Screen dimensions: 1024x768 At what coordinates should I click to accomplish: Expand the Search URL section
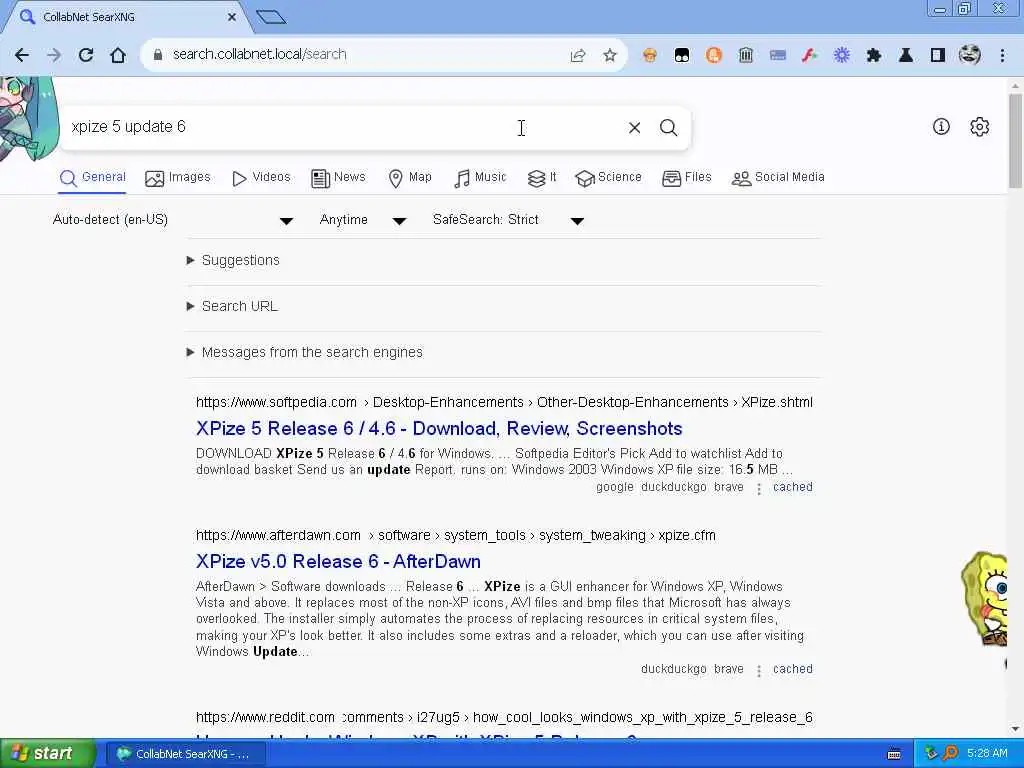coord(232,306)
